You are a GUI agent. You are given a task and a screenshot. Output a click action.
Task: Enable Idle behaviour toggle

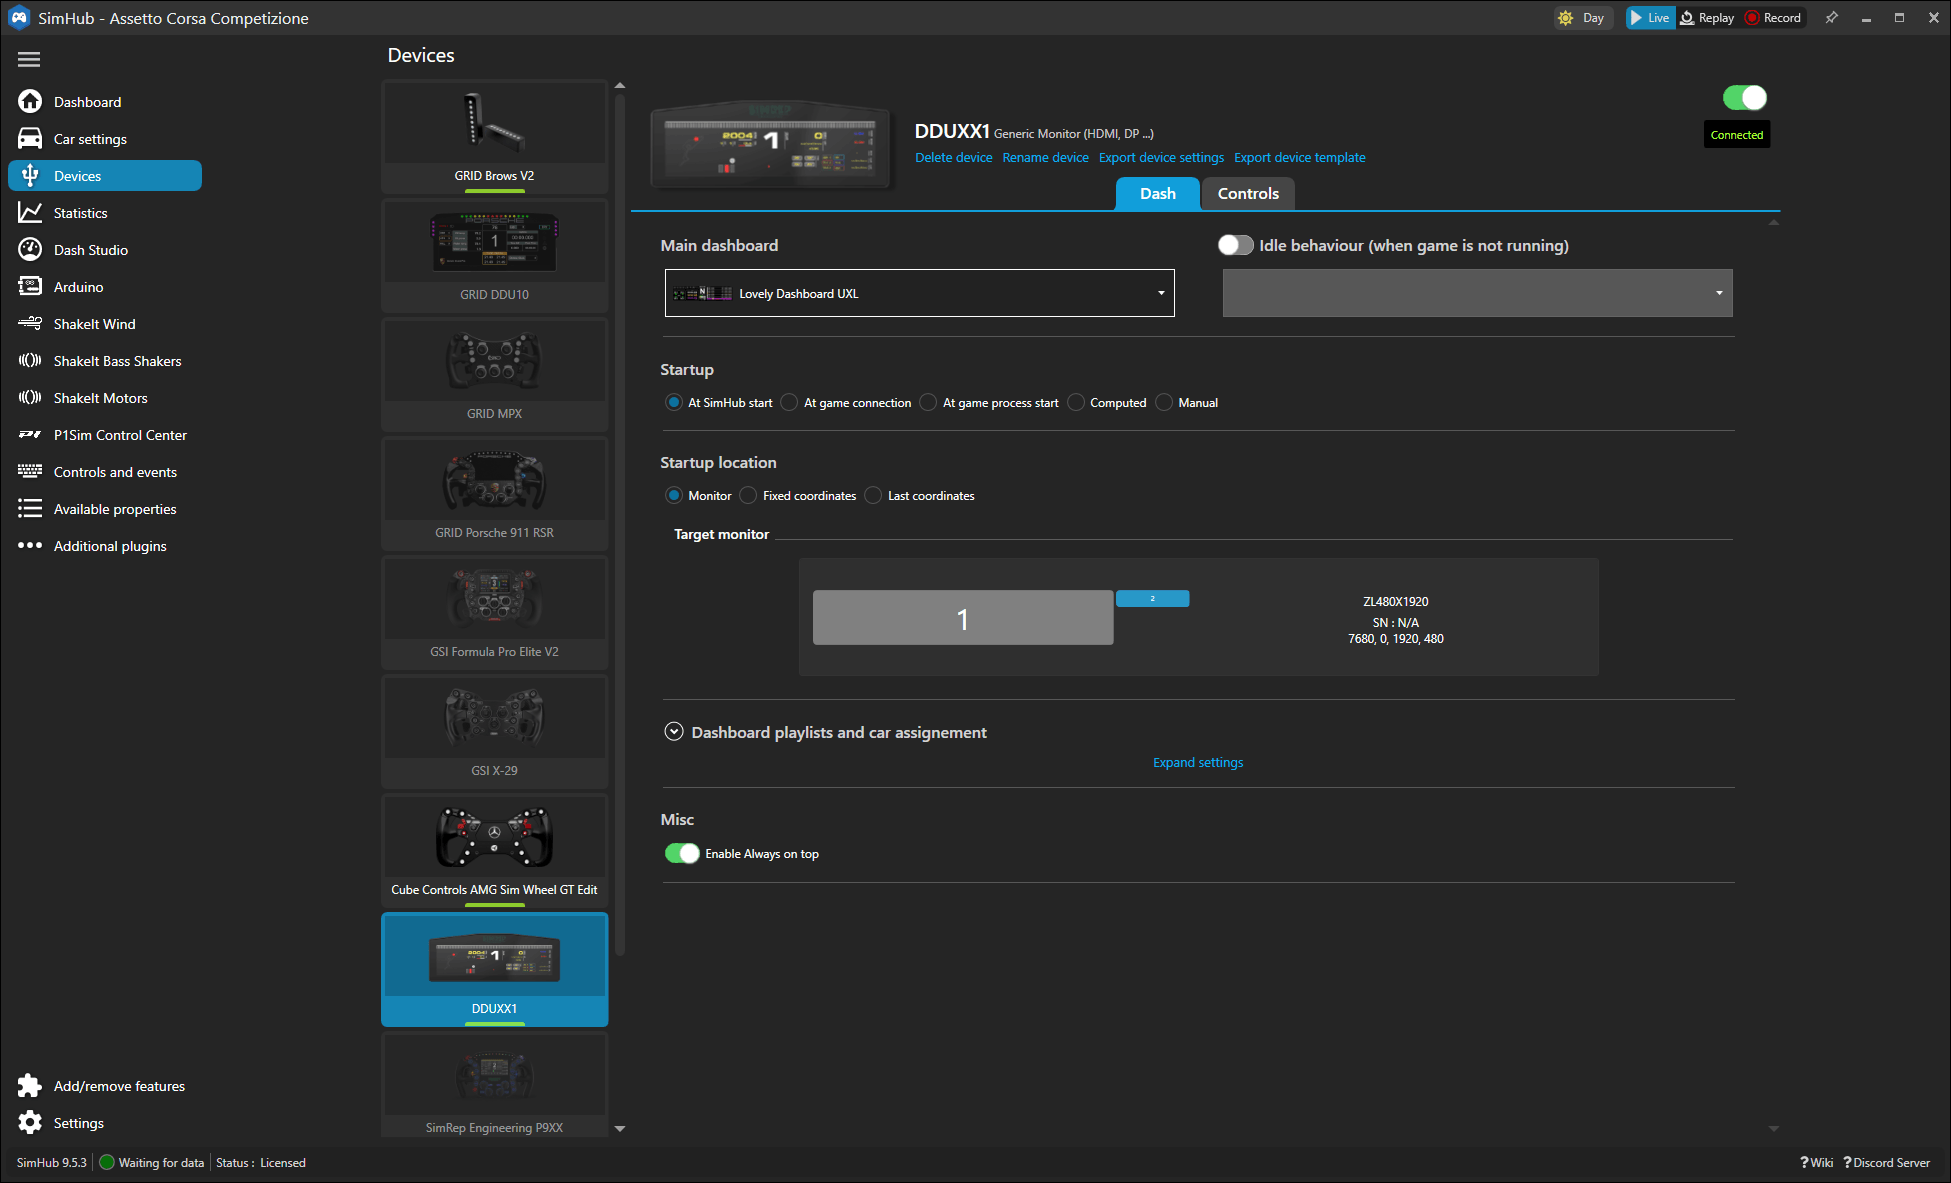(x=1235, y=246)
